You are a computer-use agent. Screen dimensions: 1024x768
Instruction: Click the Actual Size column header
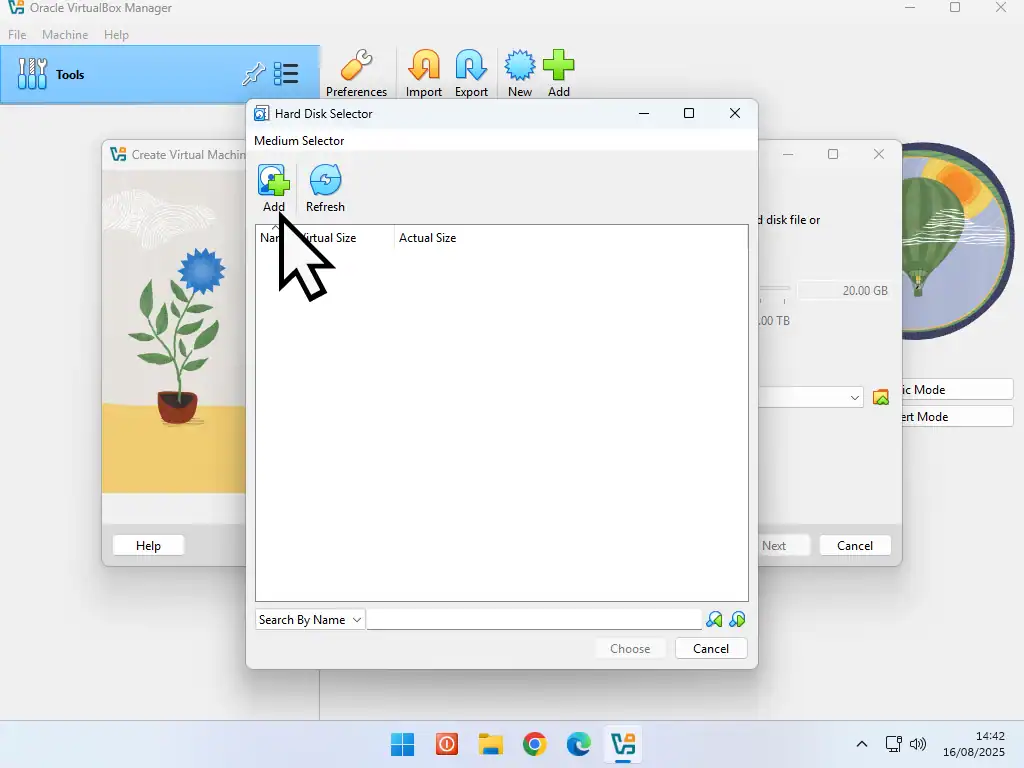(428, 238)
